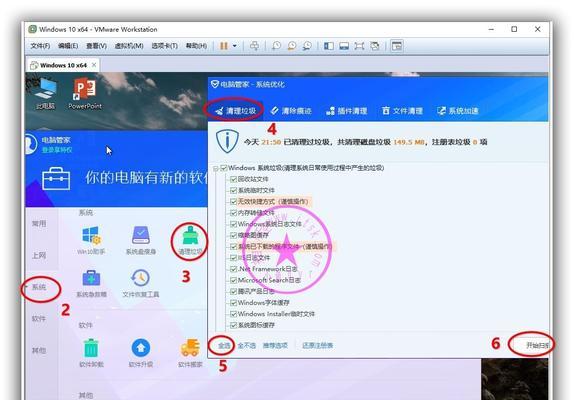Switch to the 清除痕迹 tab
The image size is (574, 400).
click(291, 111)
